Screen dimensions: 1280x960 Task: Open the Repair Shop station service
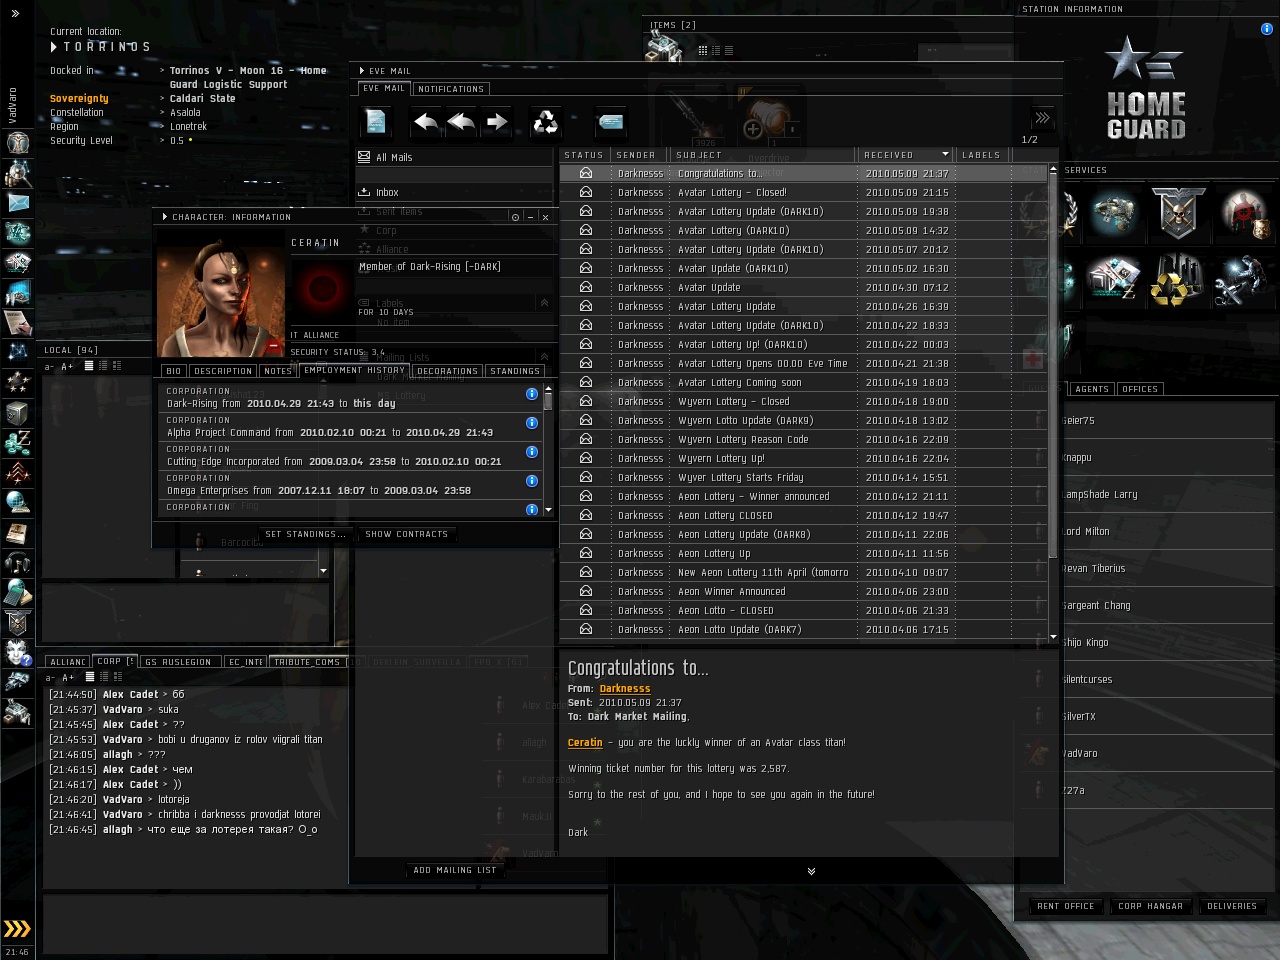(1244, 280)
